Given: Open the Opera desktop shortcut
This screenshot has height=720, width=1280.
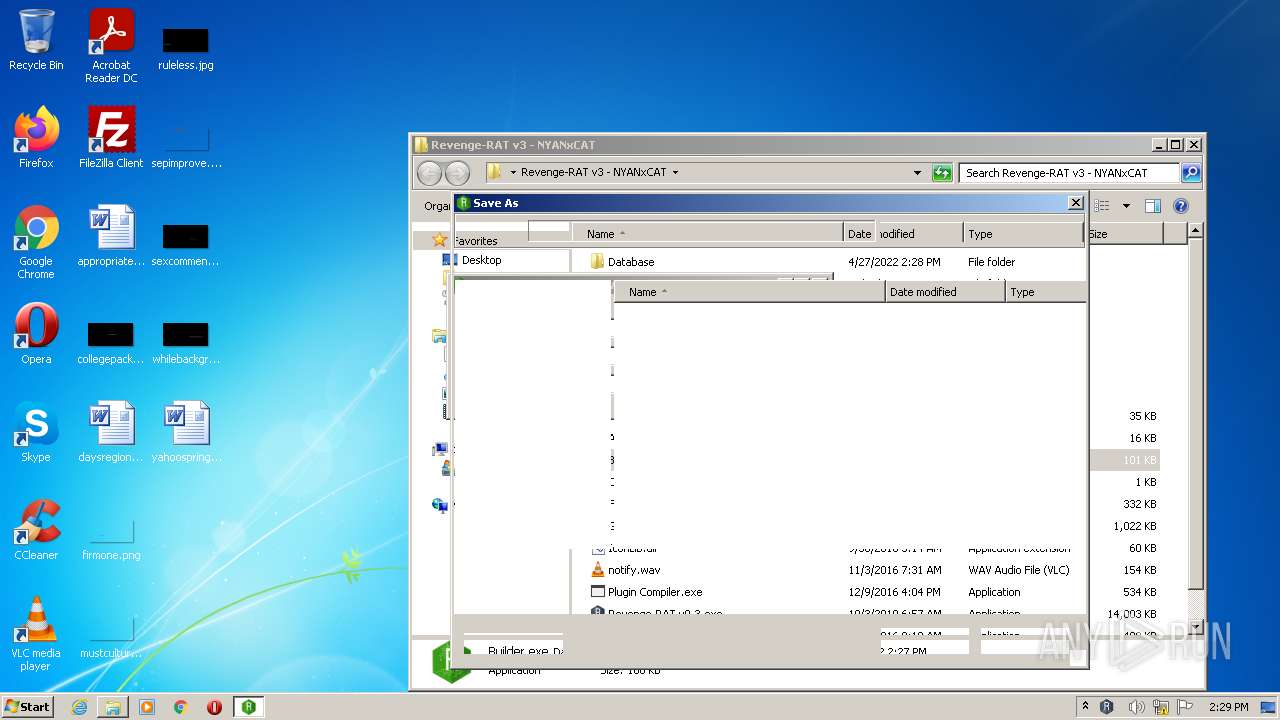Looking at the screenshot, I should point(36,334).
